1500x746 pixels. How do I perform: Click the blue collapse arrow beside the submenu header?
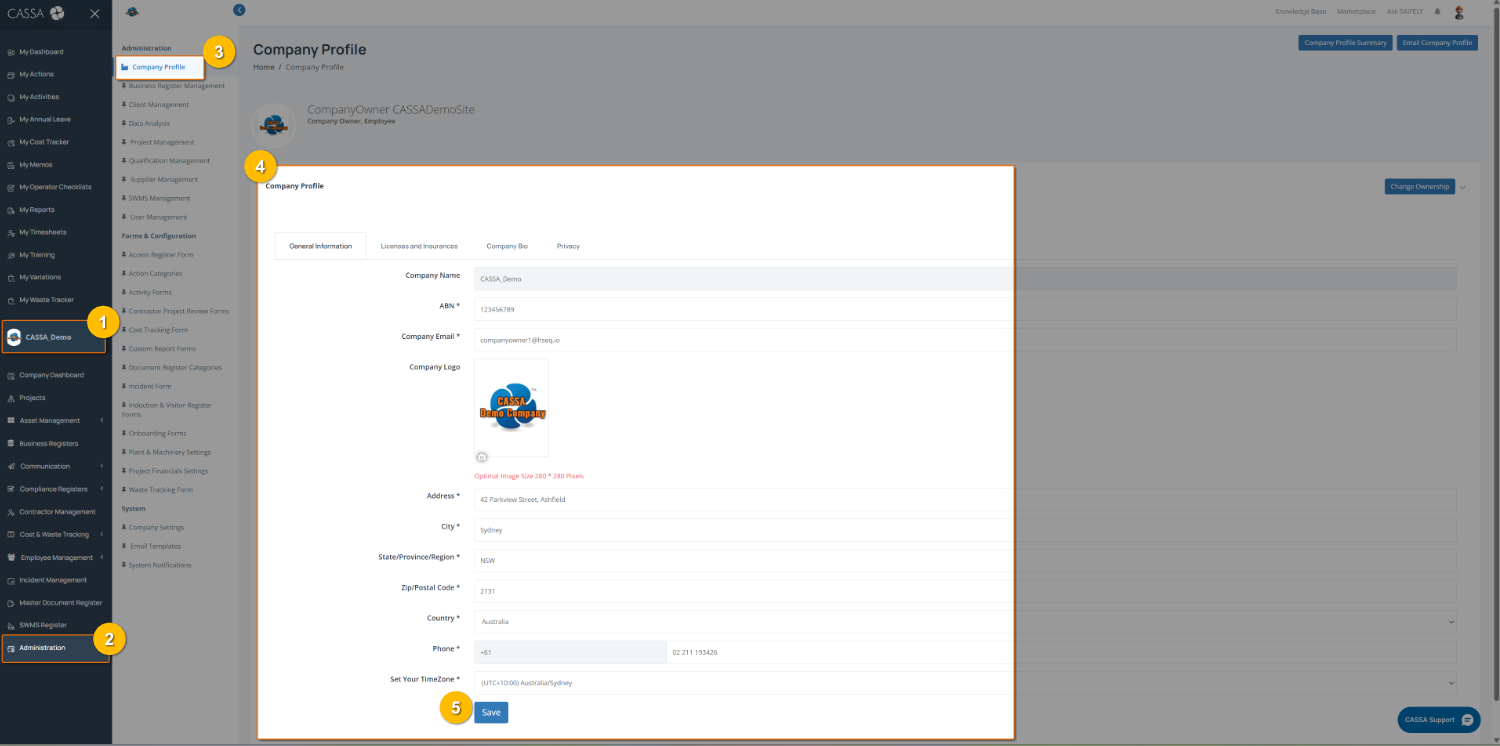coord(239,10)
